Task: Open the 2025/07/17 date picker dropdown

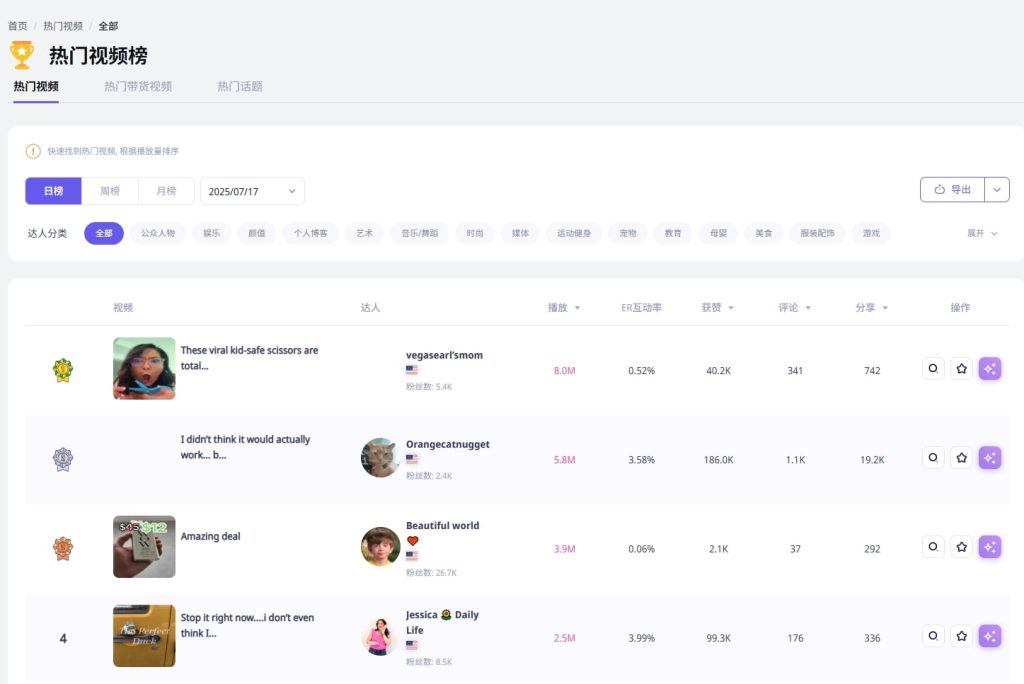Action: [252, 190]
